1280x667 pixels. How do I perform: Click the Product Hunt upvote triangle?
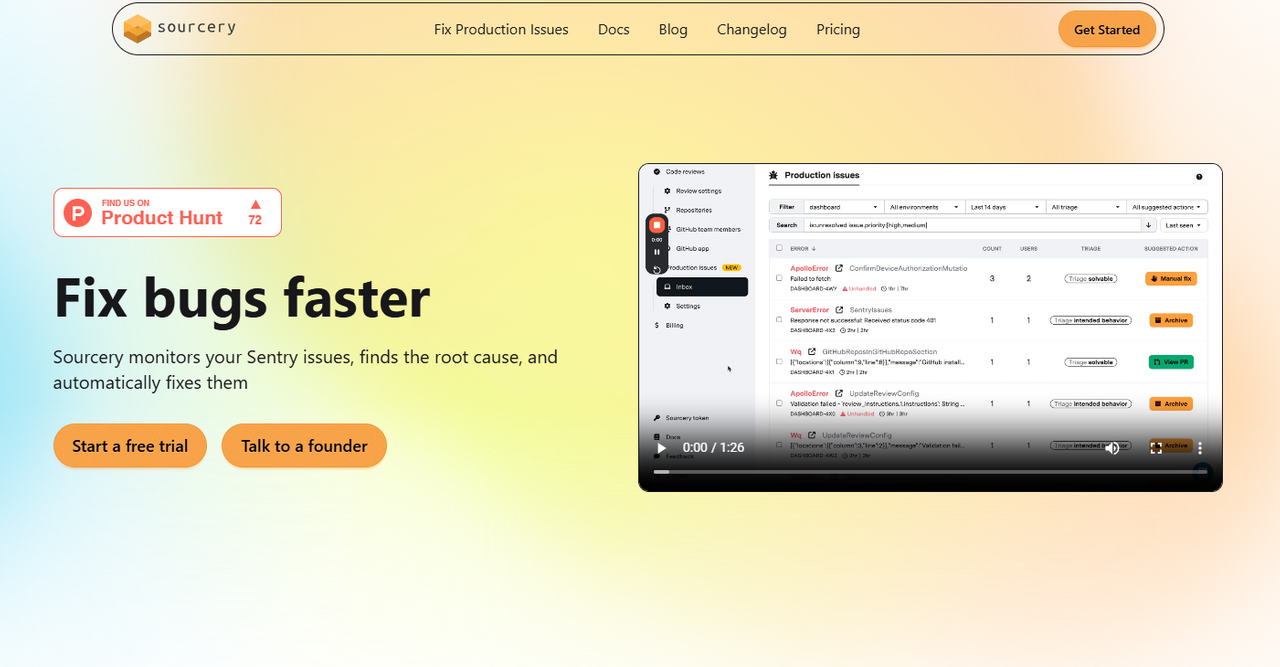[255, 204]
